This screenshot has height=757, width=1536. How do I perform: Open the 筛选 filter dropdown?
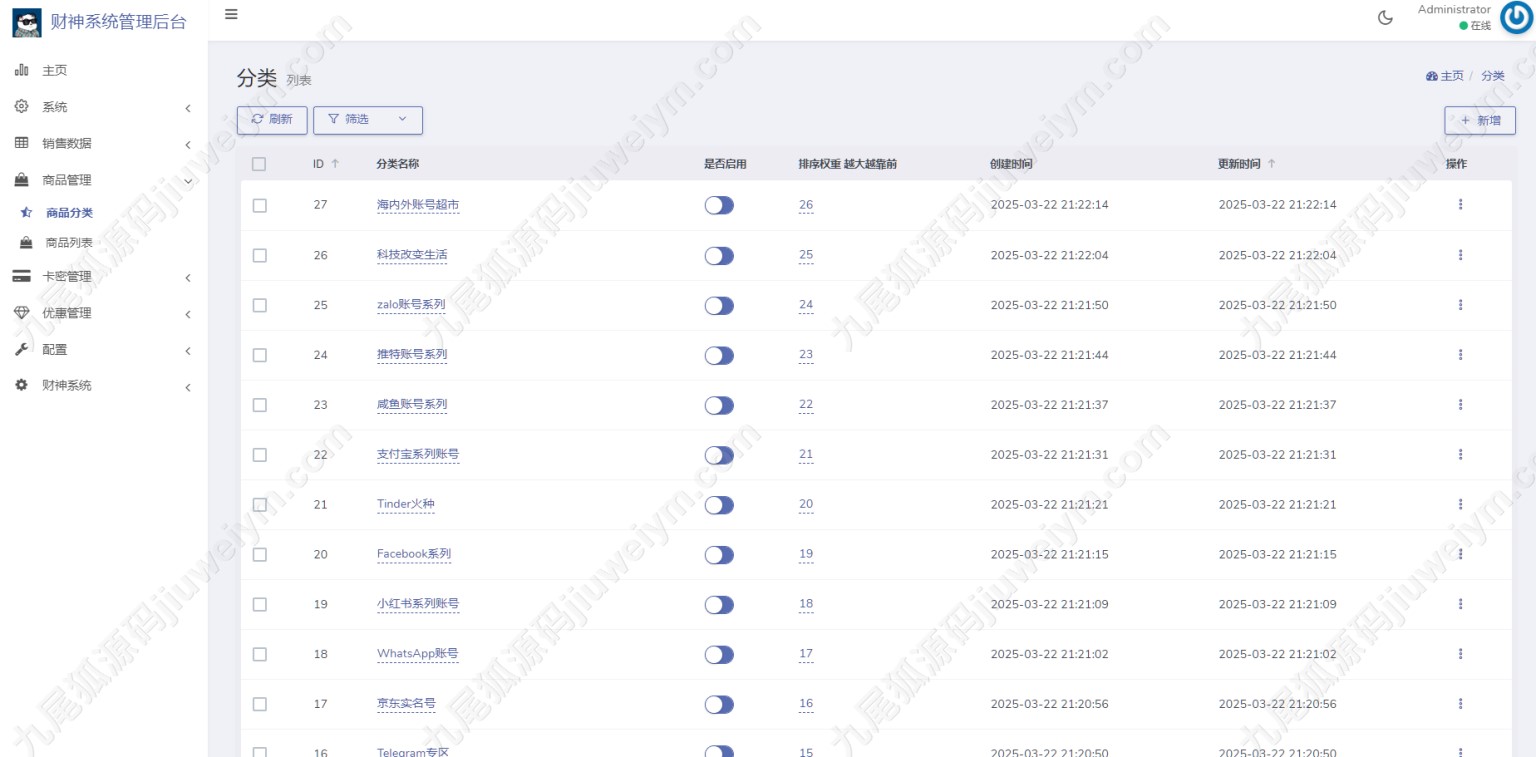click(x=368, y=120)
